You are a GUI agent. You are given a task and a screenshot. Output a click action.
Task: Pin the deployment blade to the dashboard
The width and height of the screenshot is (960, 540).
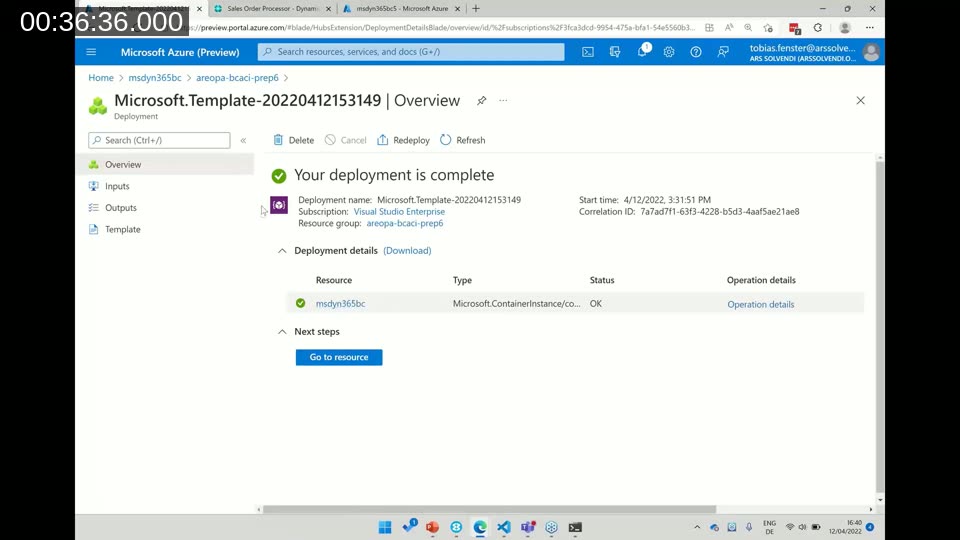[x=482, y=100]
